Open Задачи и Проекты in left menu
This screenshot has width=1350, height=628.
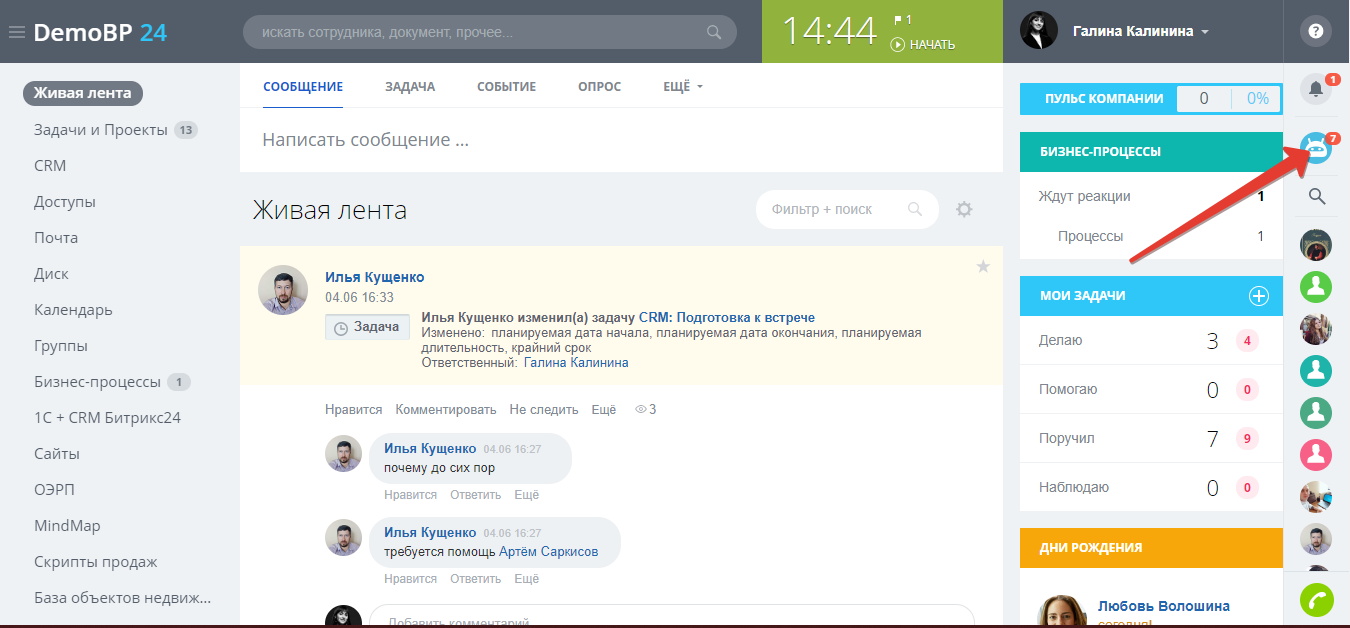coord(100,130)
